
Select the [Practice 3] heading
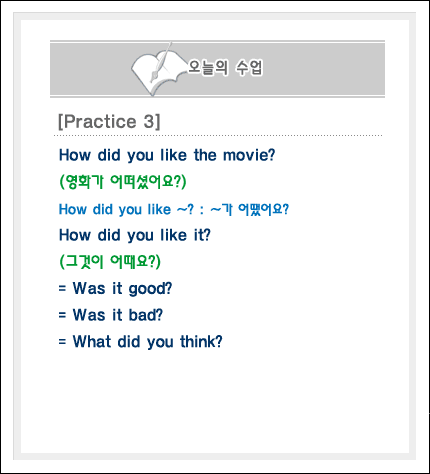click(109, 121)
